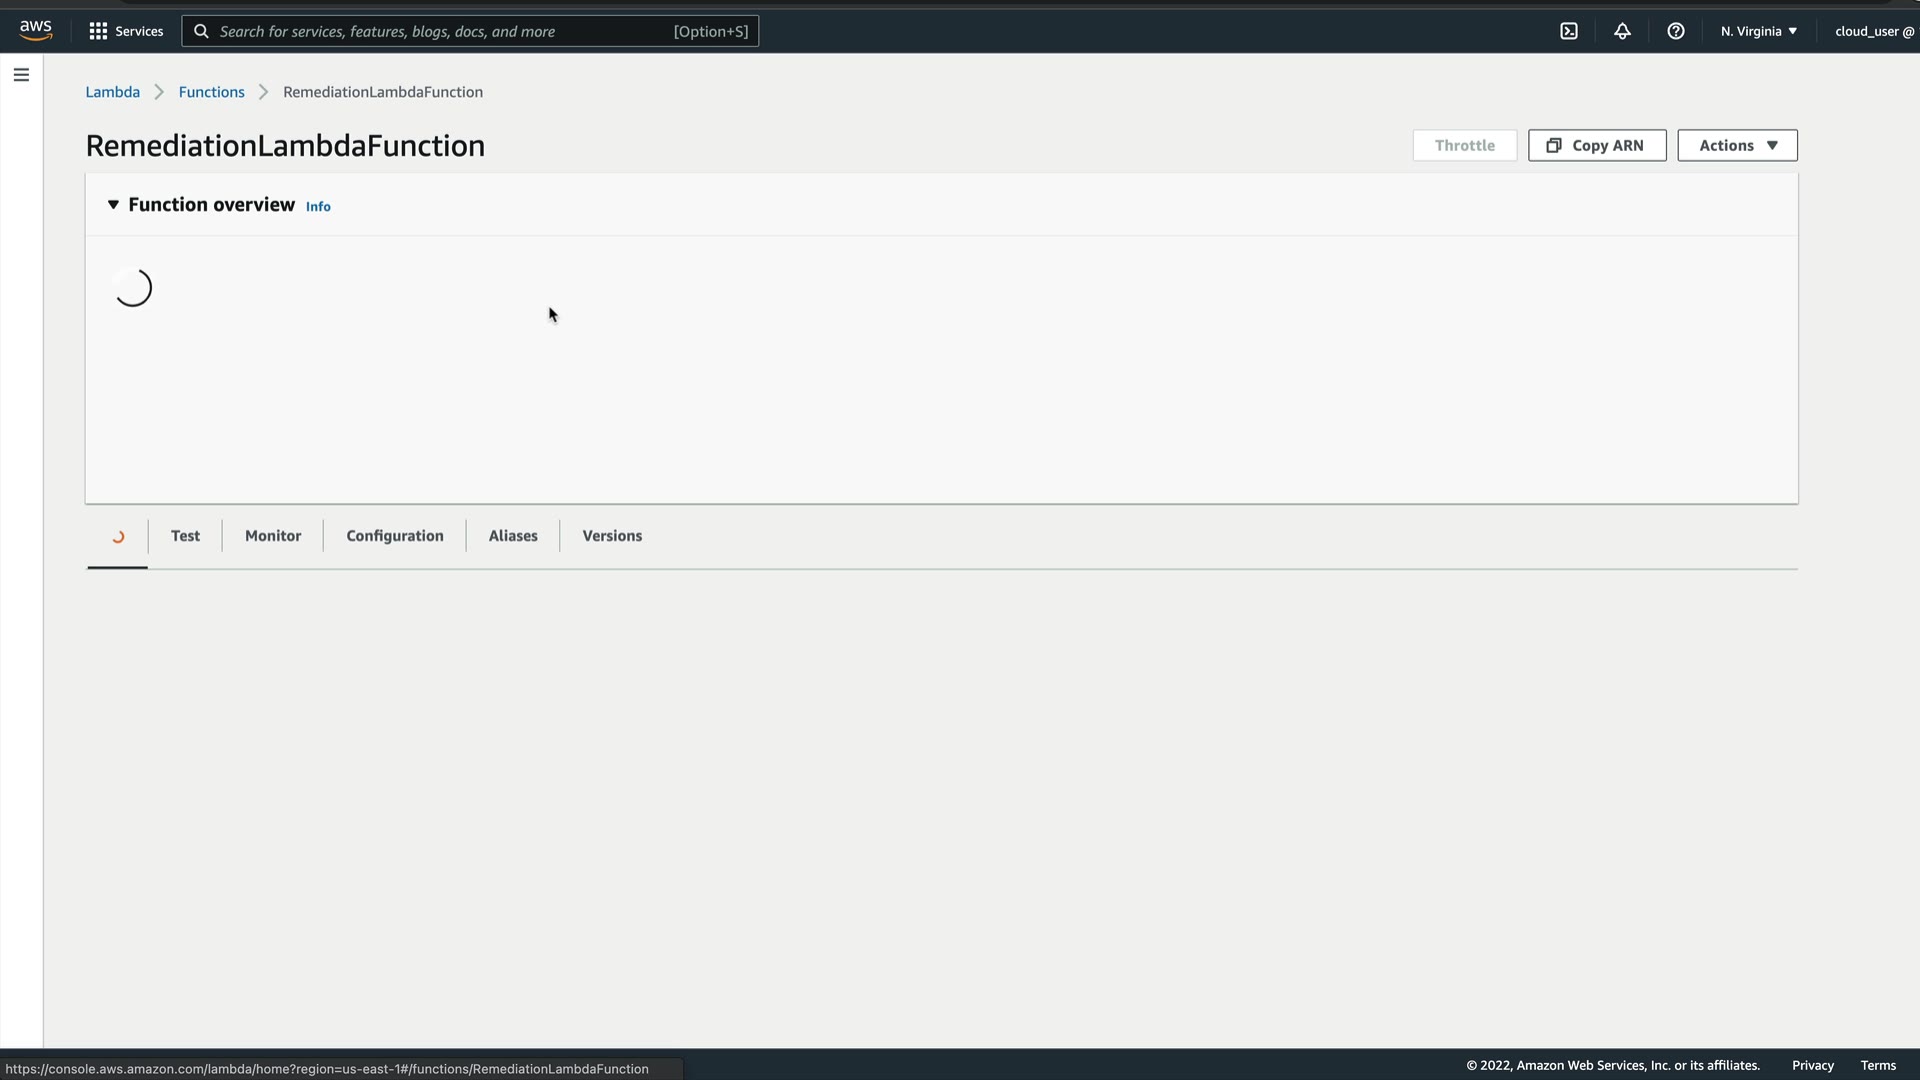The width and height of the screenshot is (1920, 1080).
Task: Switch to the Test tab
Action: [185, 536]
